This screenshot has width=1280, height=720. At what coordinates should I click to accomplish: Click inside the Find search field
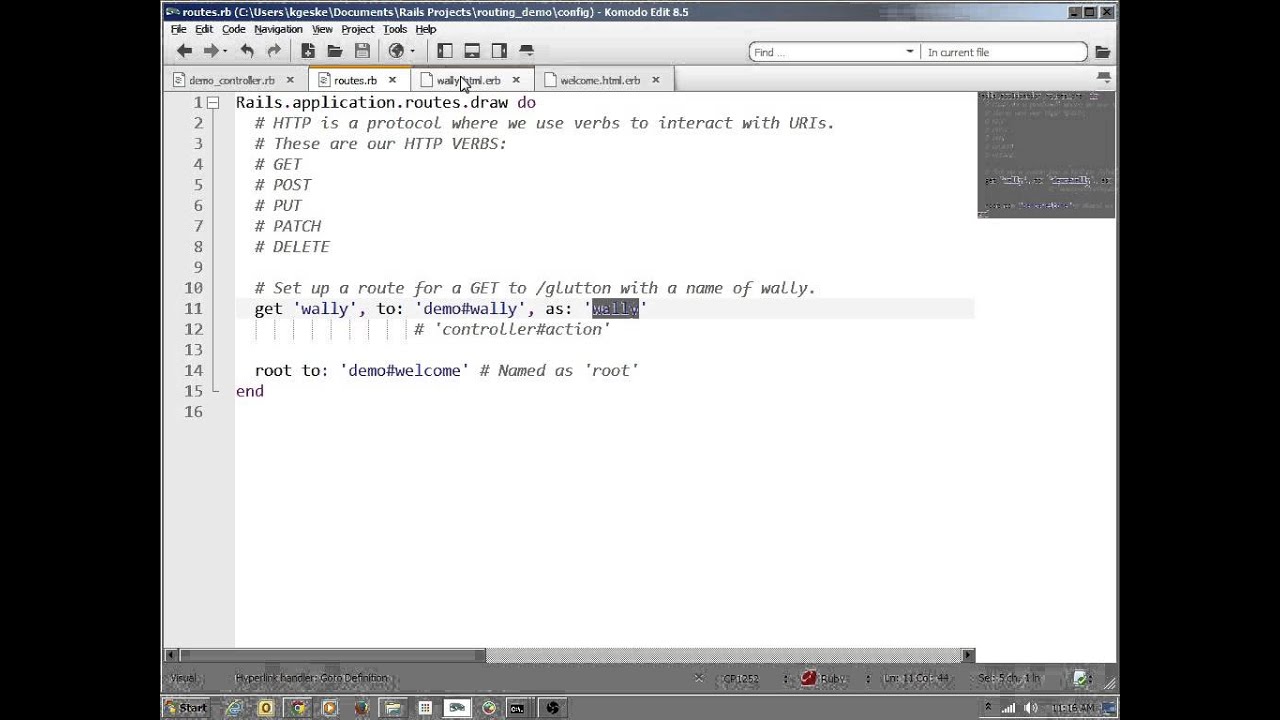pos(826,52)
